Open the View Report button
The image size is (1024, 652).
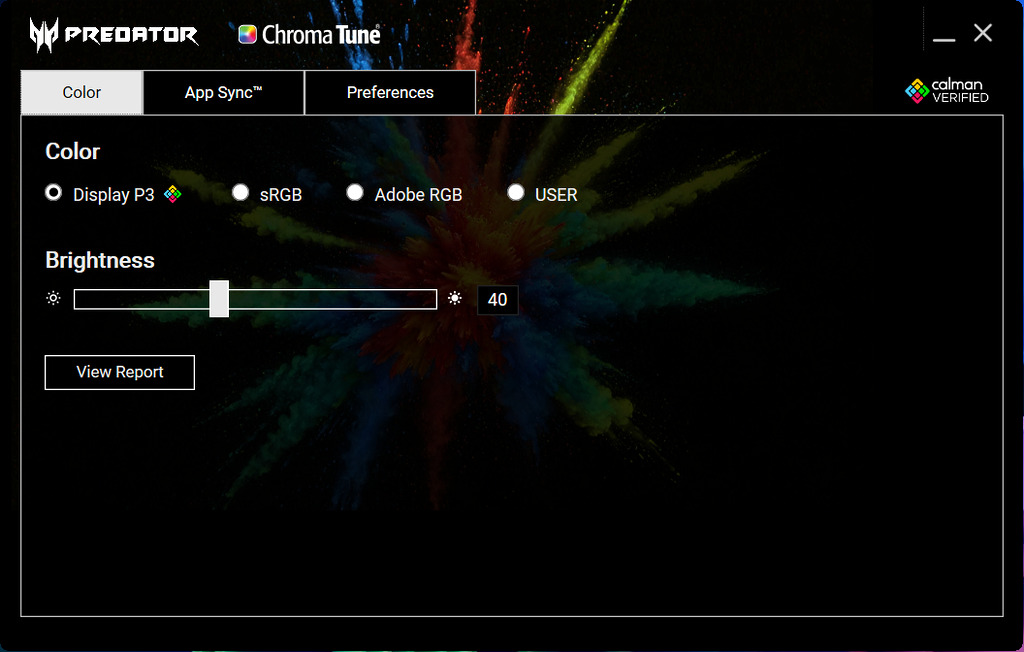pyautogui.click(x=120, y=372)
